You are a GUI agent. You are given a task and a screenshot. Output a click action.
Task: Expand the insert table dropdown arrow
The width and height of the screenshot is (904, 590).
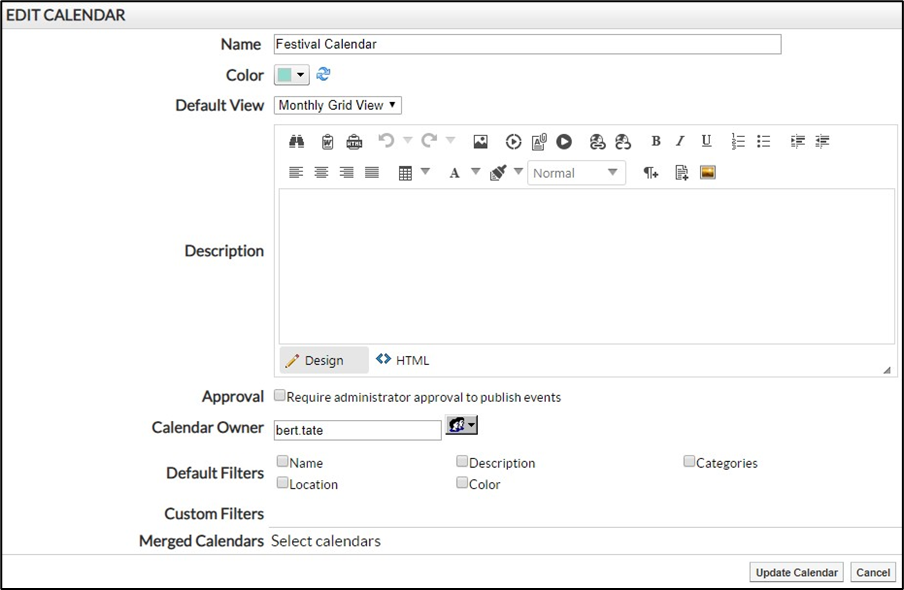pyautogui.click(x=425, y=172)
